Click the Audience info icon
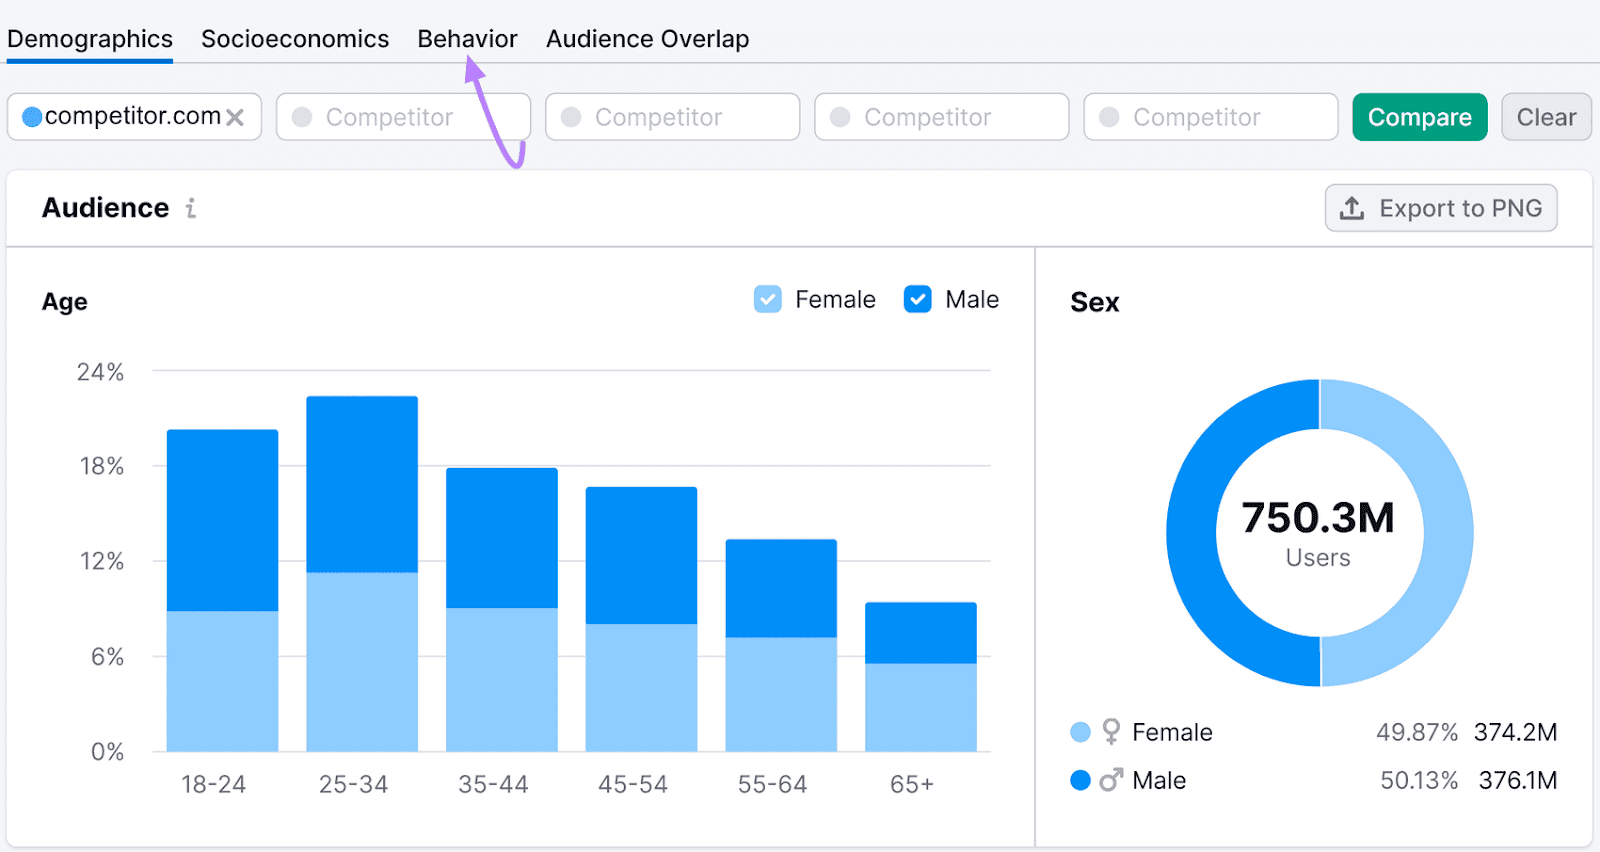Screen dimensions: 1600x852 (190, 208)
